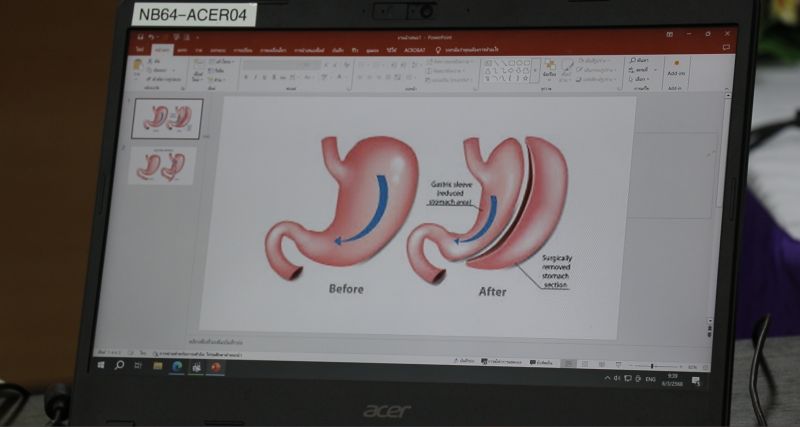The image size is (800, 427).
Task: Start slideshow from status bar icon
Action: (618, 365)
